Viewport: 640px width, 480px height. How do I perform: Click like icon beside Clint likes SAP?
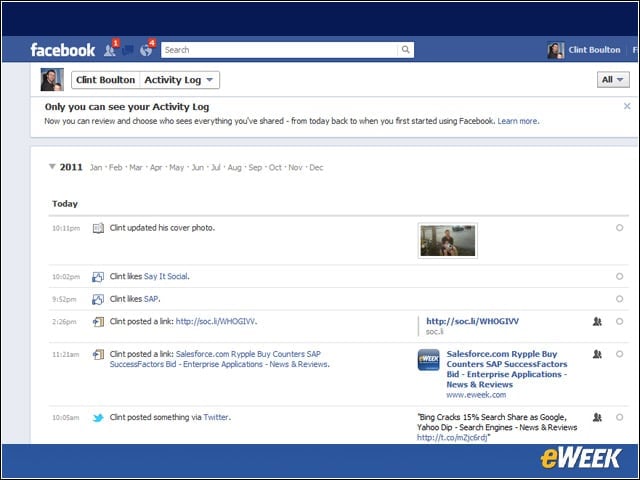tap(98, 299)
